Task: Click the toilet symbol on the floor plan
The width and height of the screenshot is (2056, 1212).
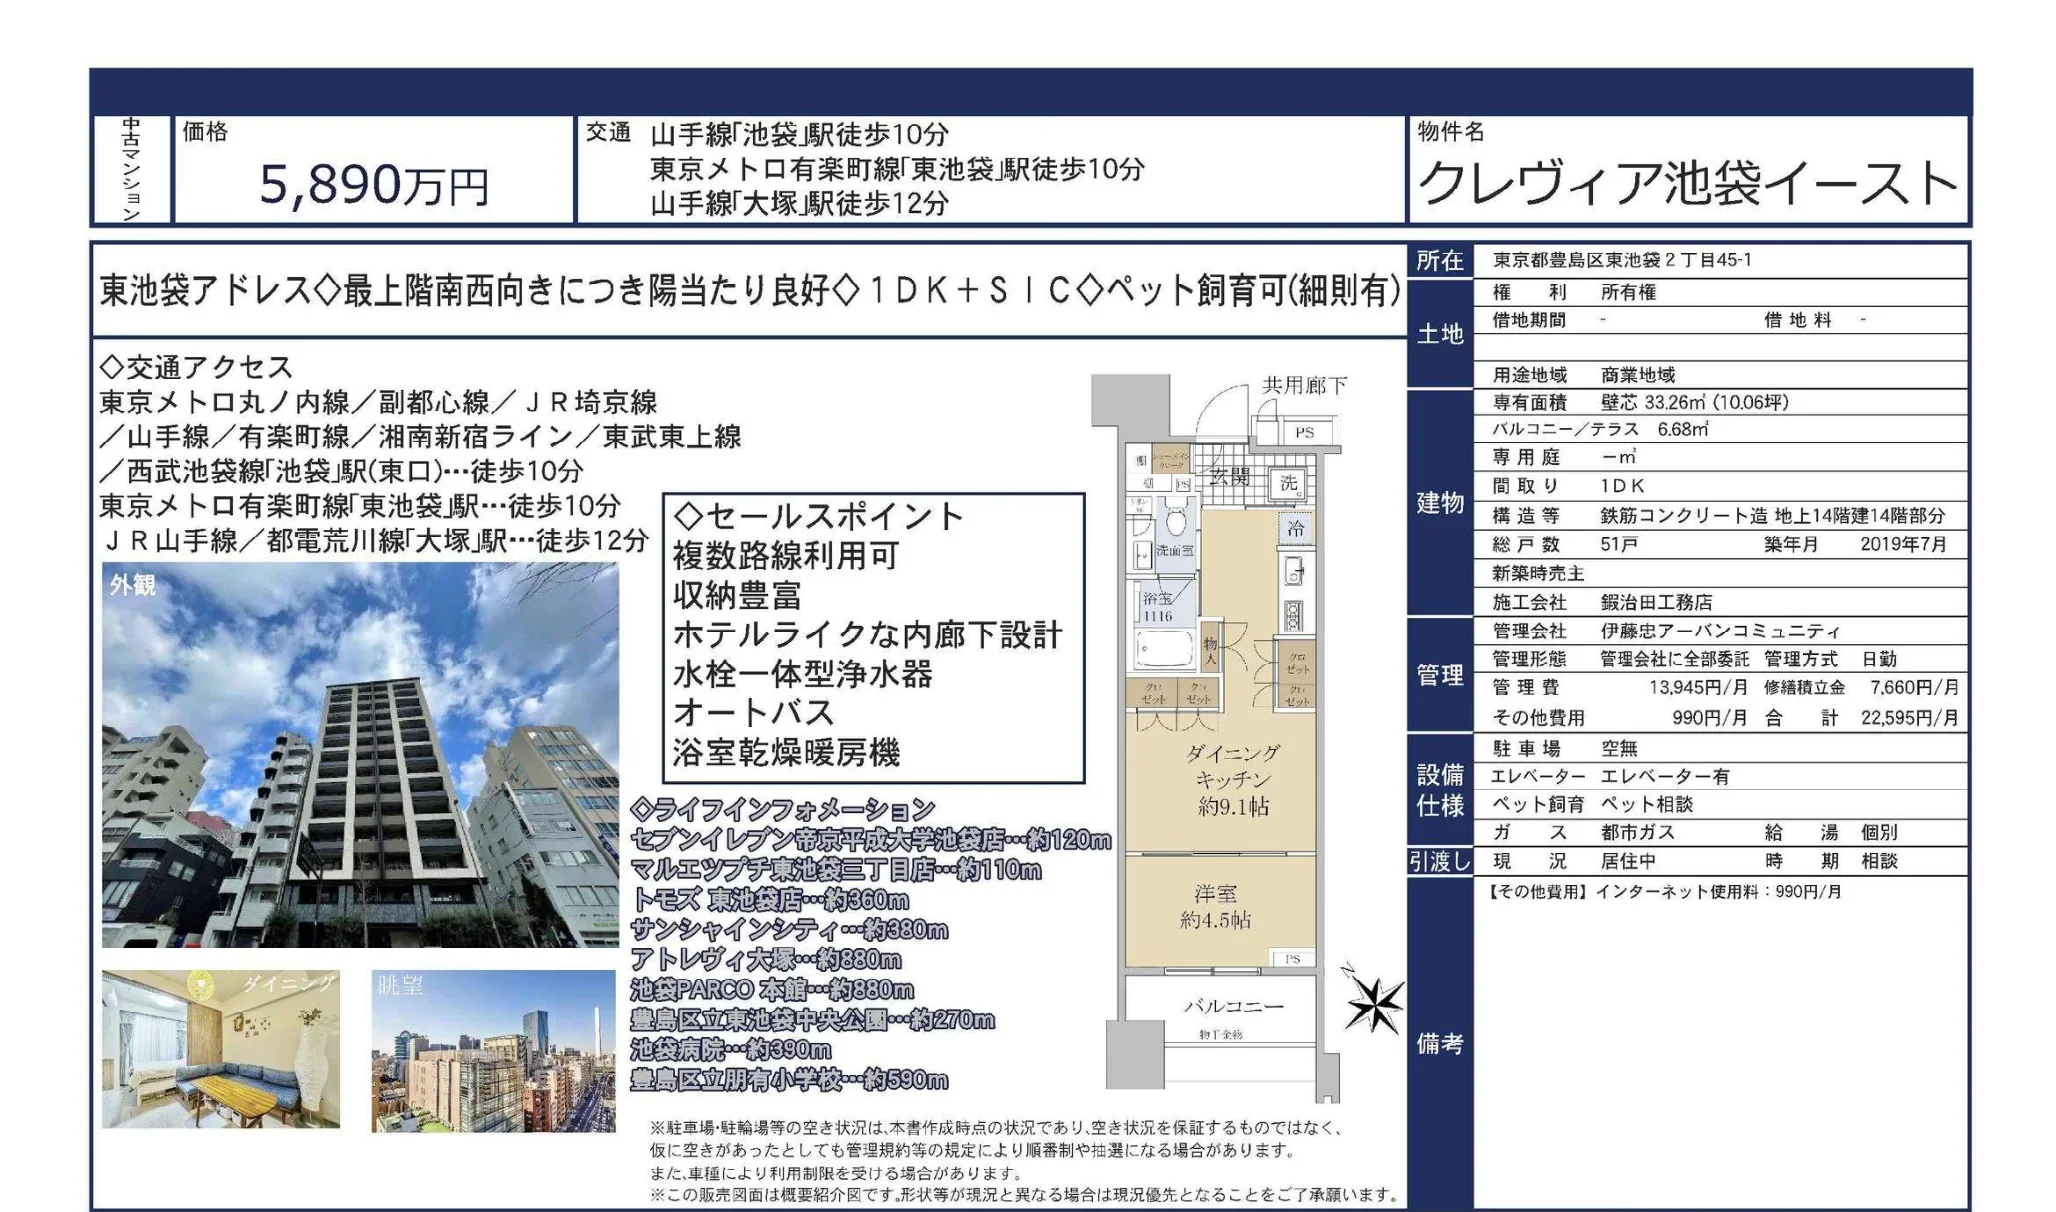Action: (1174, 522)
